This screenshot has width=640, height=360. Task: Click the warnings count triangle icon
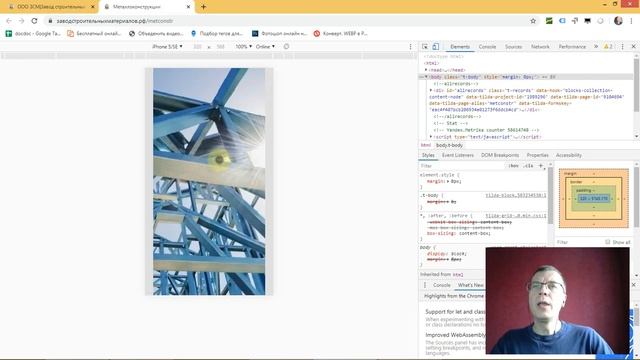pyautogui.click(x=608, y=47)
